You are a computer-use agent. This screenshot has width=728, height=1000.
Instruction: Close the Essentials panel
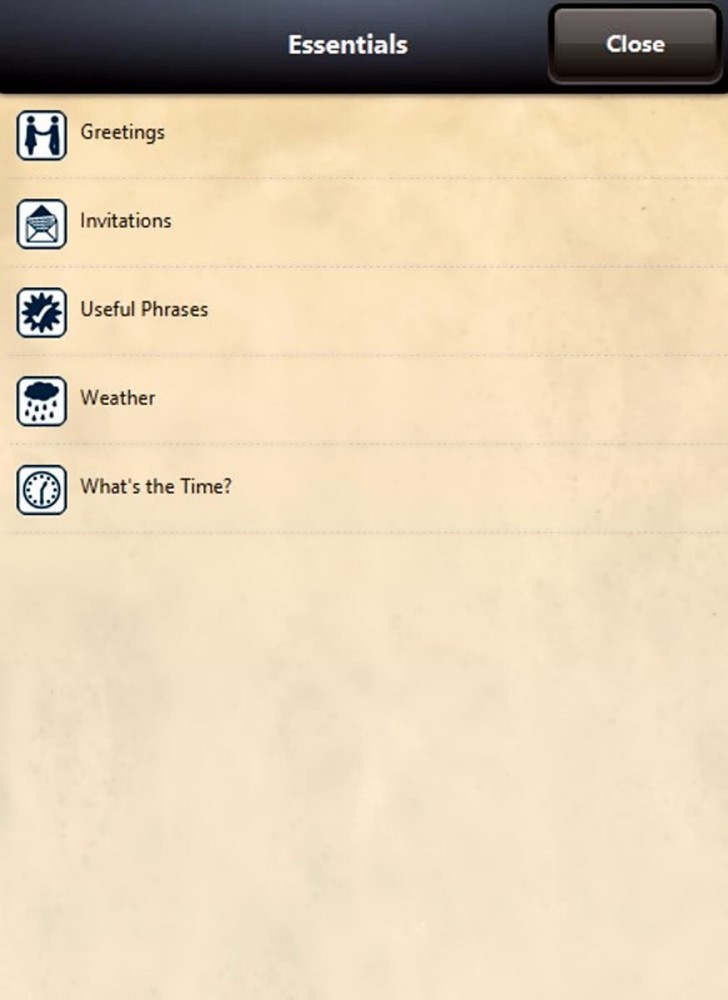[x=634, y=44]
